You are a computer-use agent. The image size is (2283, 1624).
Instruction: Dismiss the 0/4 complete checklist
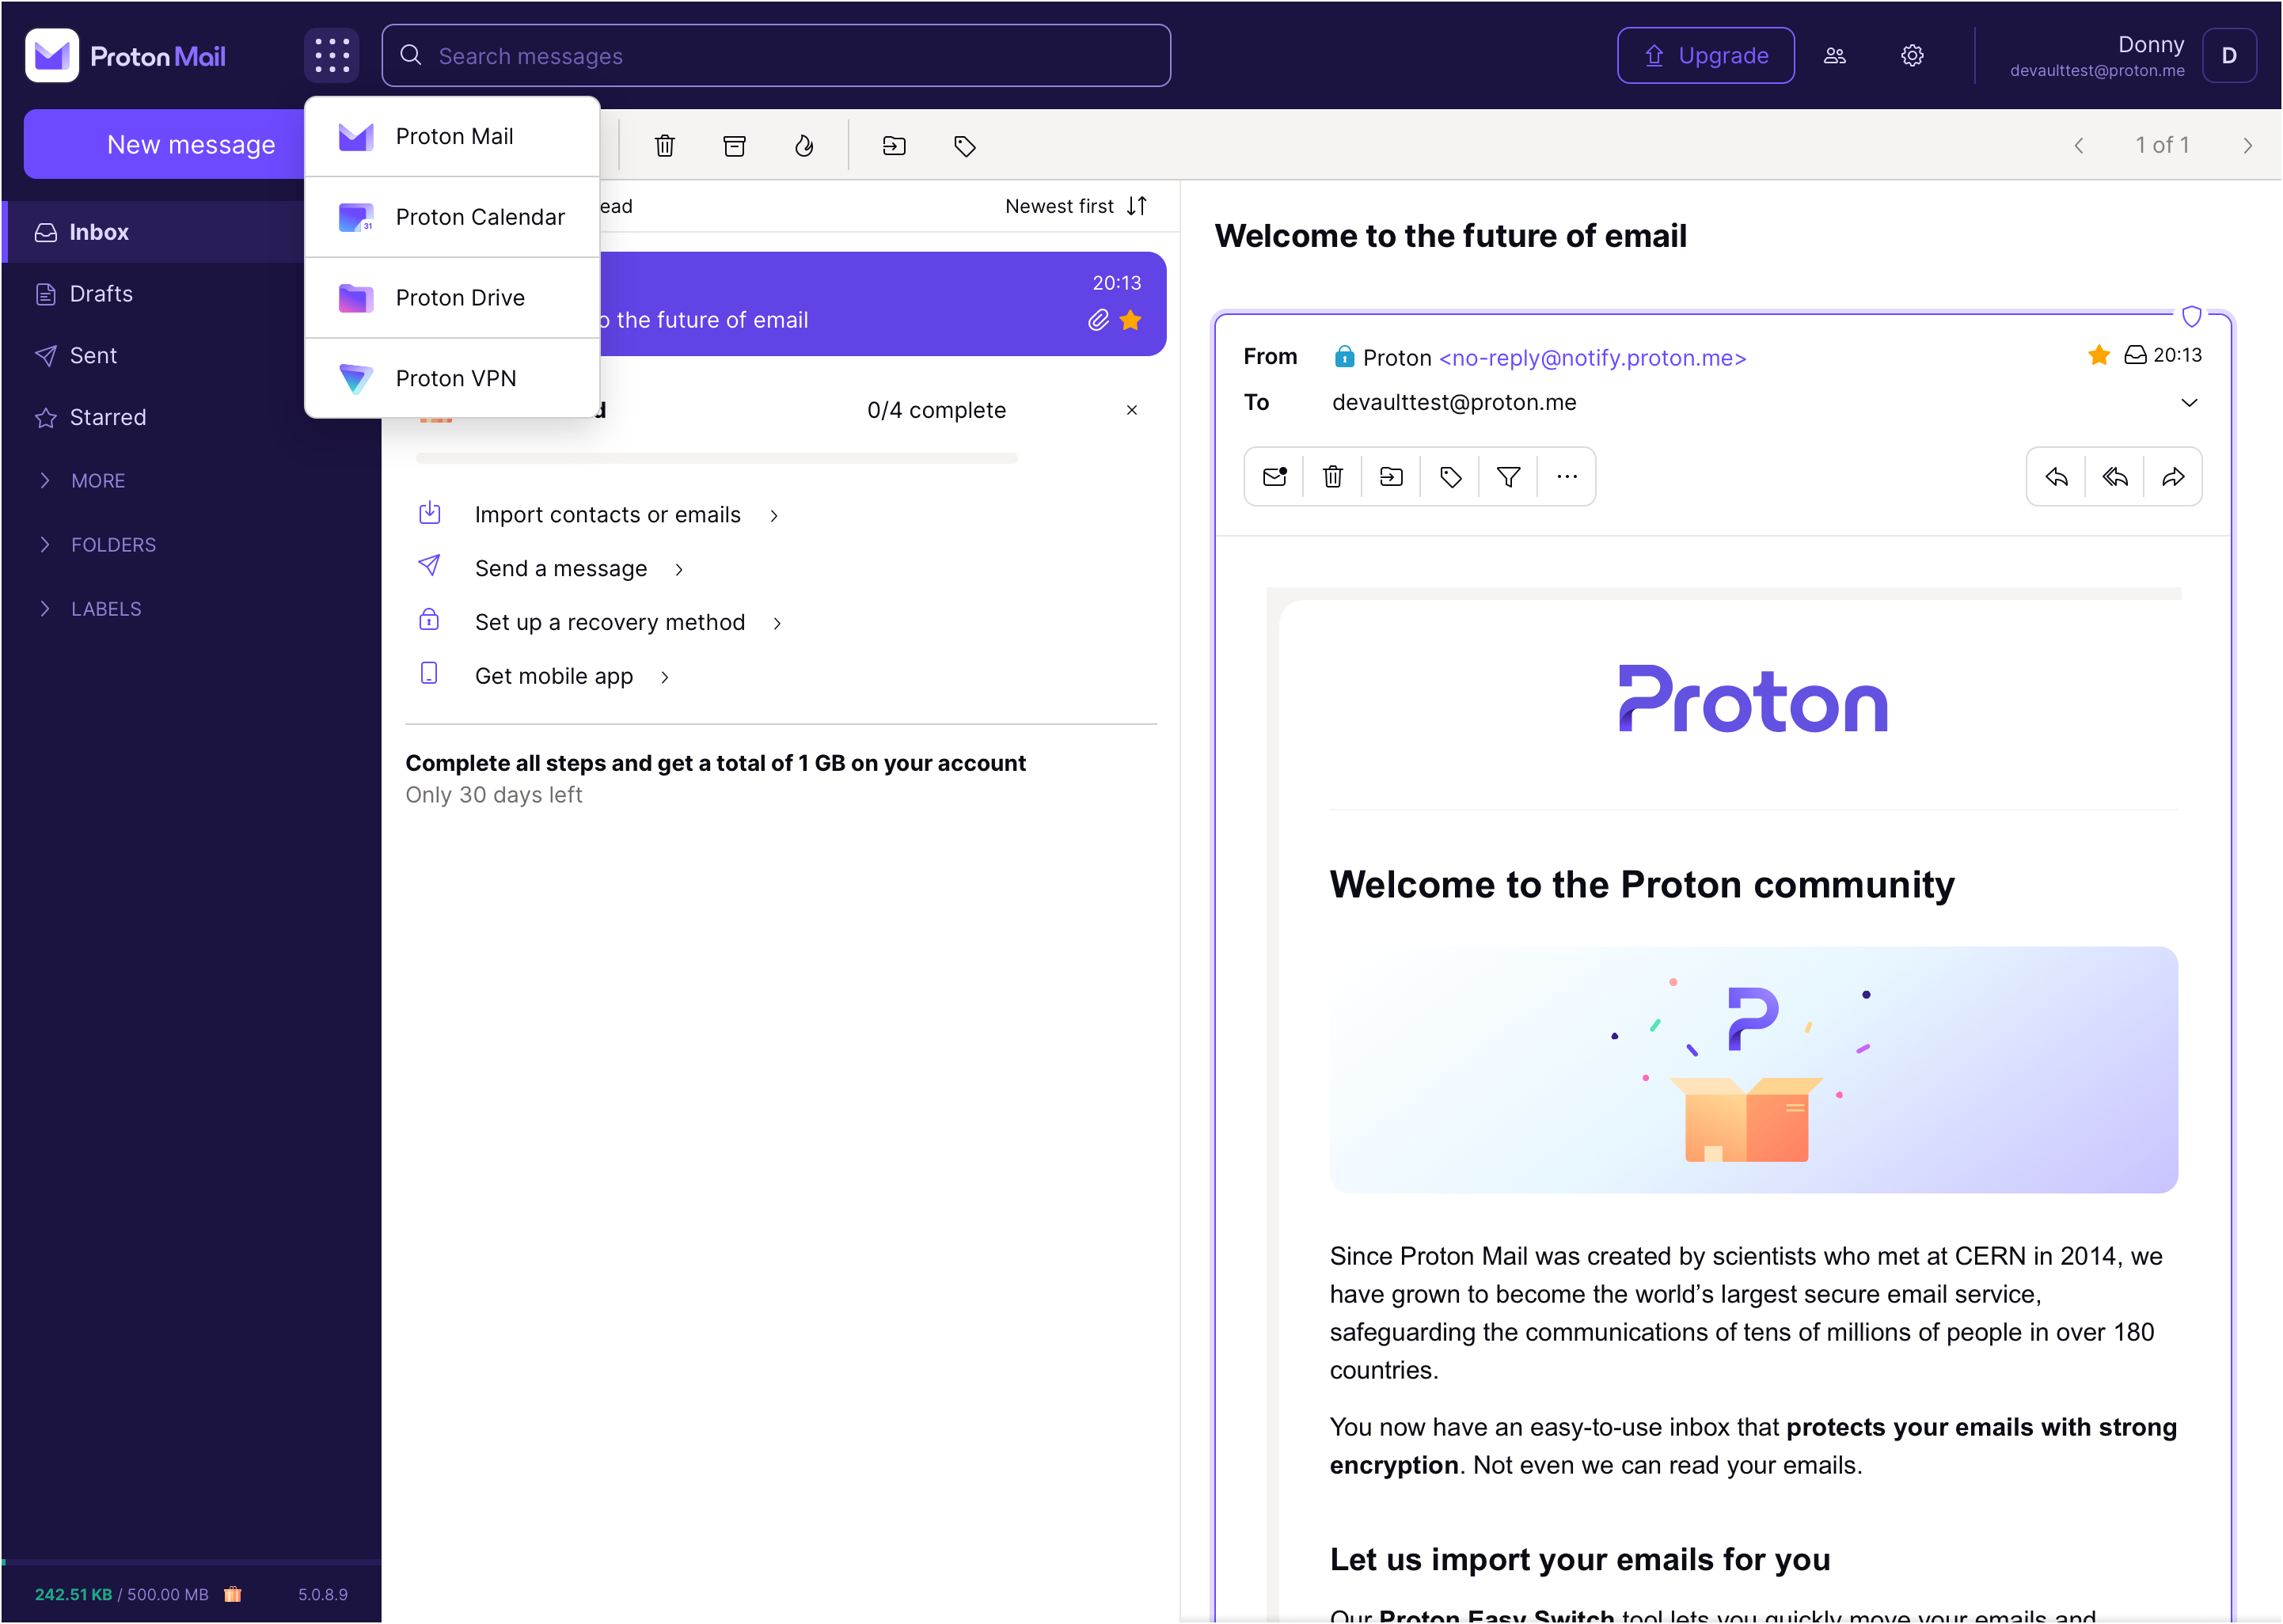(x=1131, y=410)
